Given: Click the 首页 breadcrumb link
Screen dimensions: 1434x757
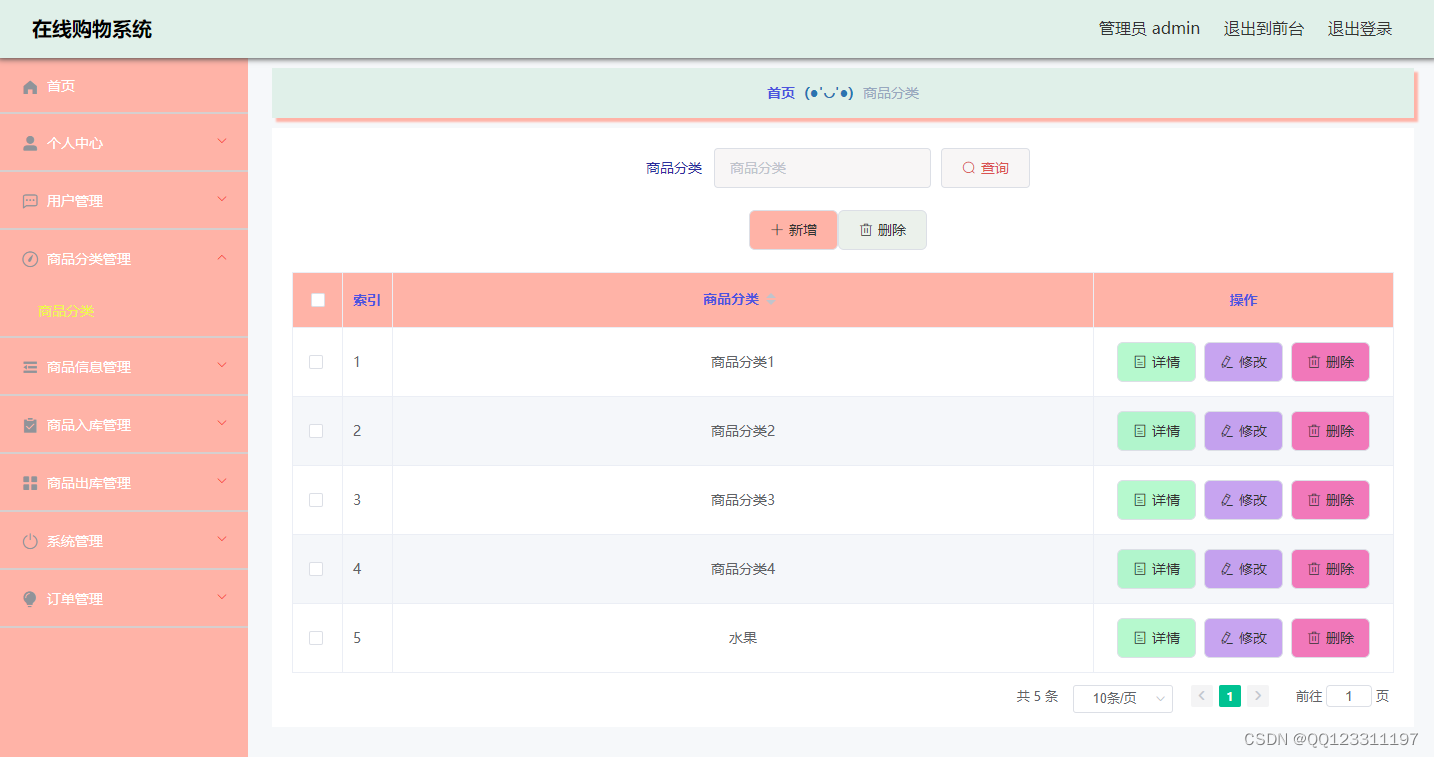Looking at the screenshot, I should pyautogui.click(x=781, y=93).
